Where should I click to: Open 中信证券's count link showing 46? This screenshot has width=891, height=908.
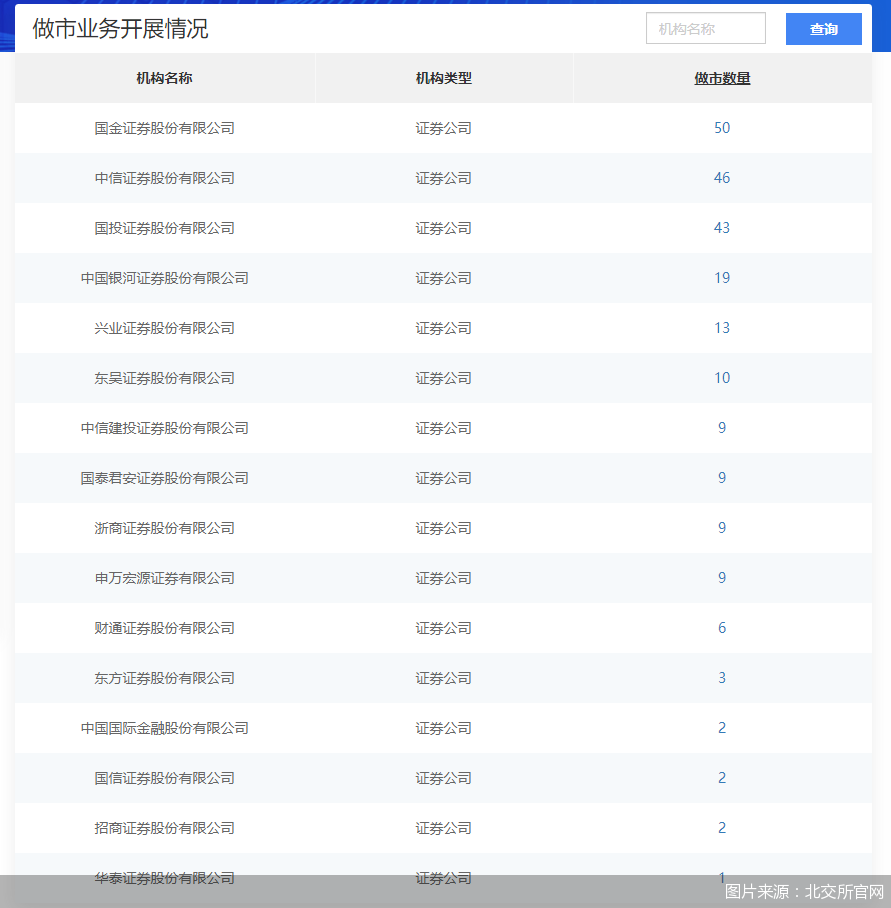tap(722, 178)
